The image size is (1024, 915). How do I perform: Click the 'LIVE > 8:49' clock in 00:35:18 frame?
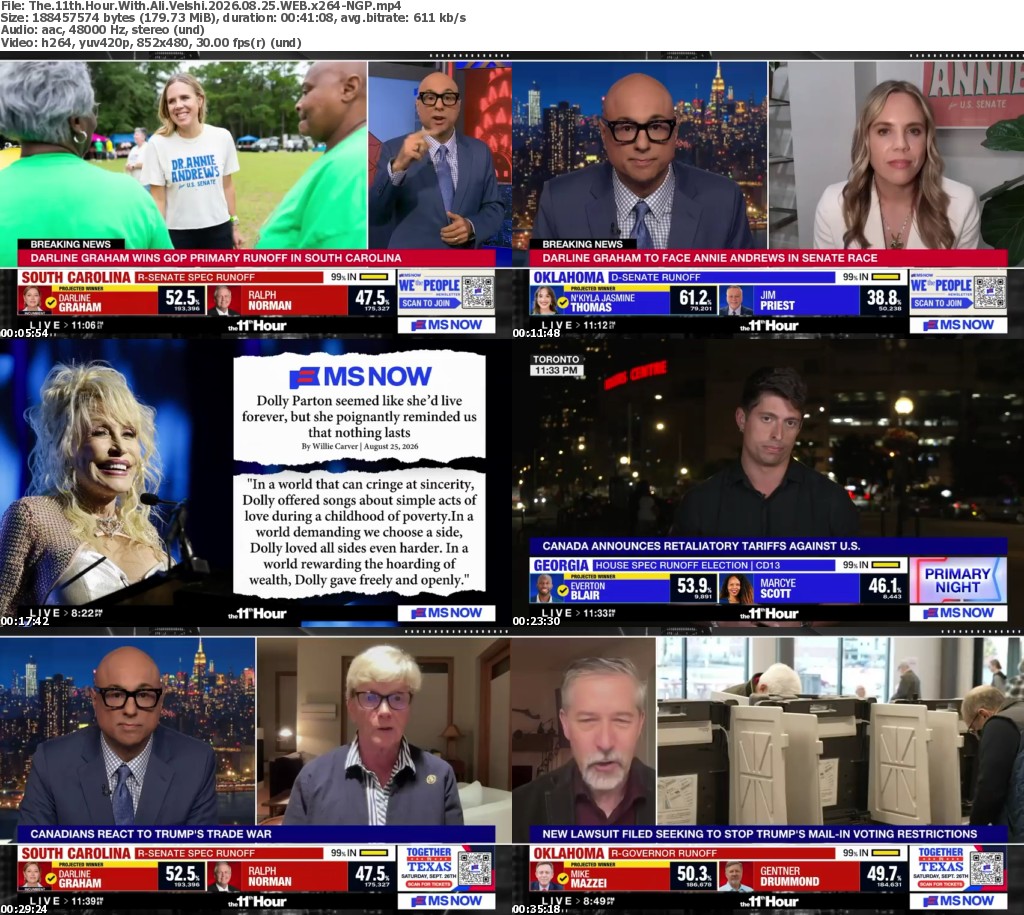coord(578,901)
